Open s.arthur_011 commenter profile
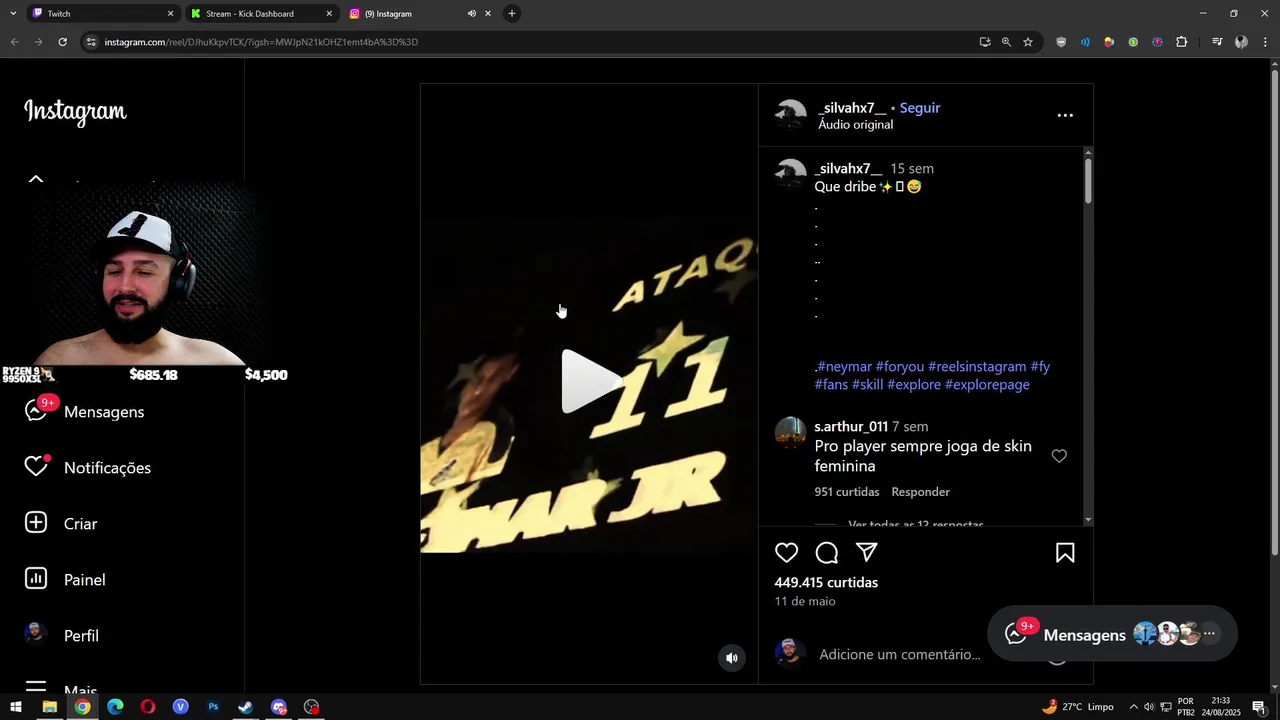 [851, 427]
